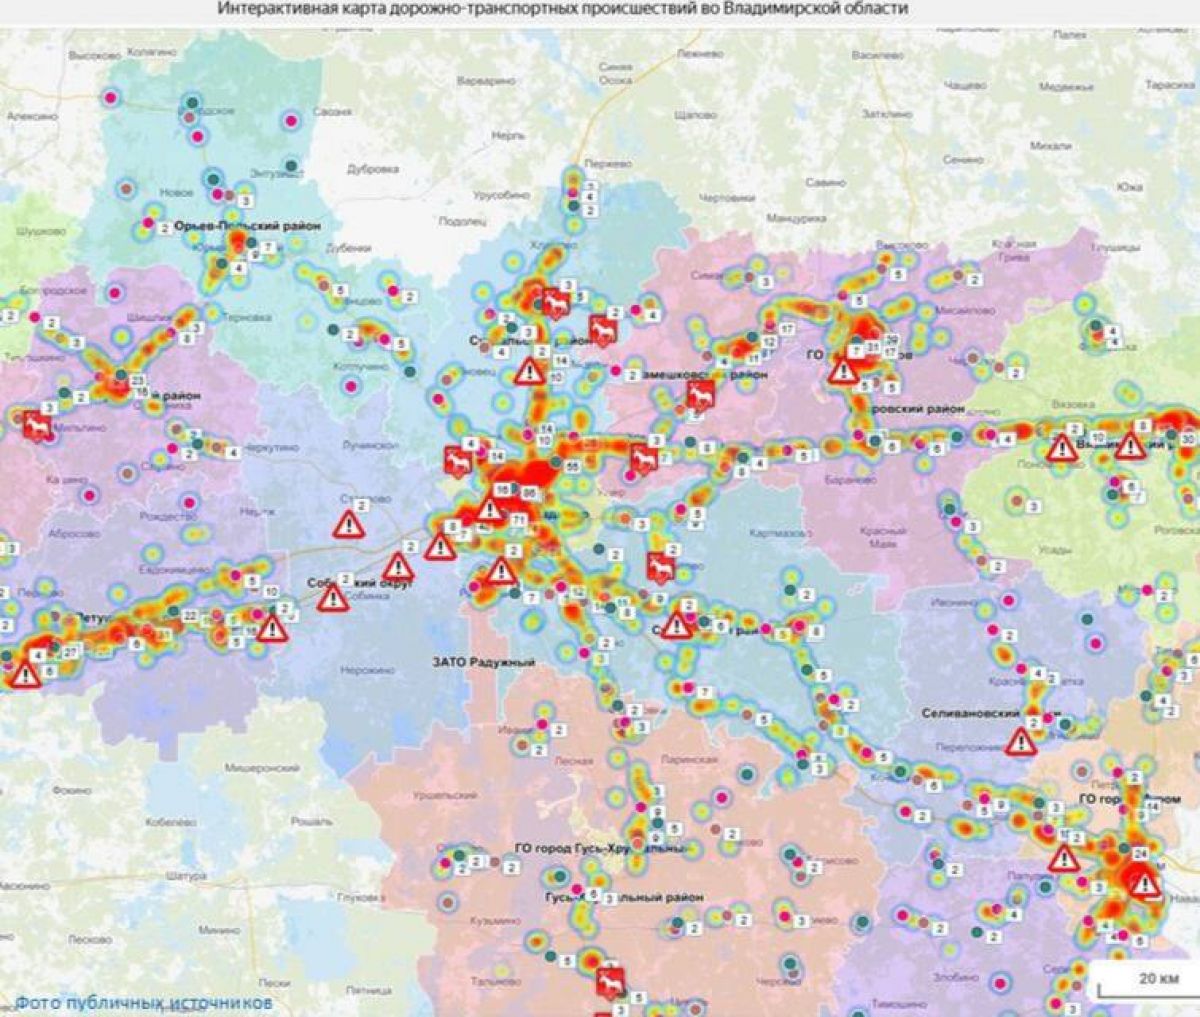Select the cluster marker labeled 71

pyautogui.click(x=518, y=521)
